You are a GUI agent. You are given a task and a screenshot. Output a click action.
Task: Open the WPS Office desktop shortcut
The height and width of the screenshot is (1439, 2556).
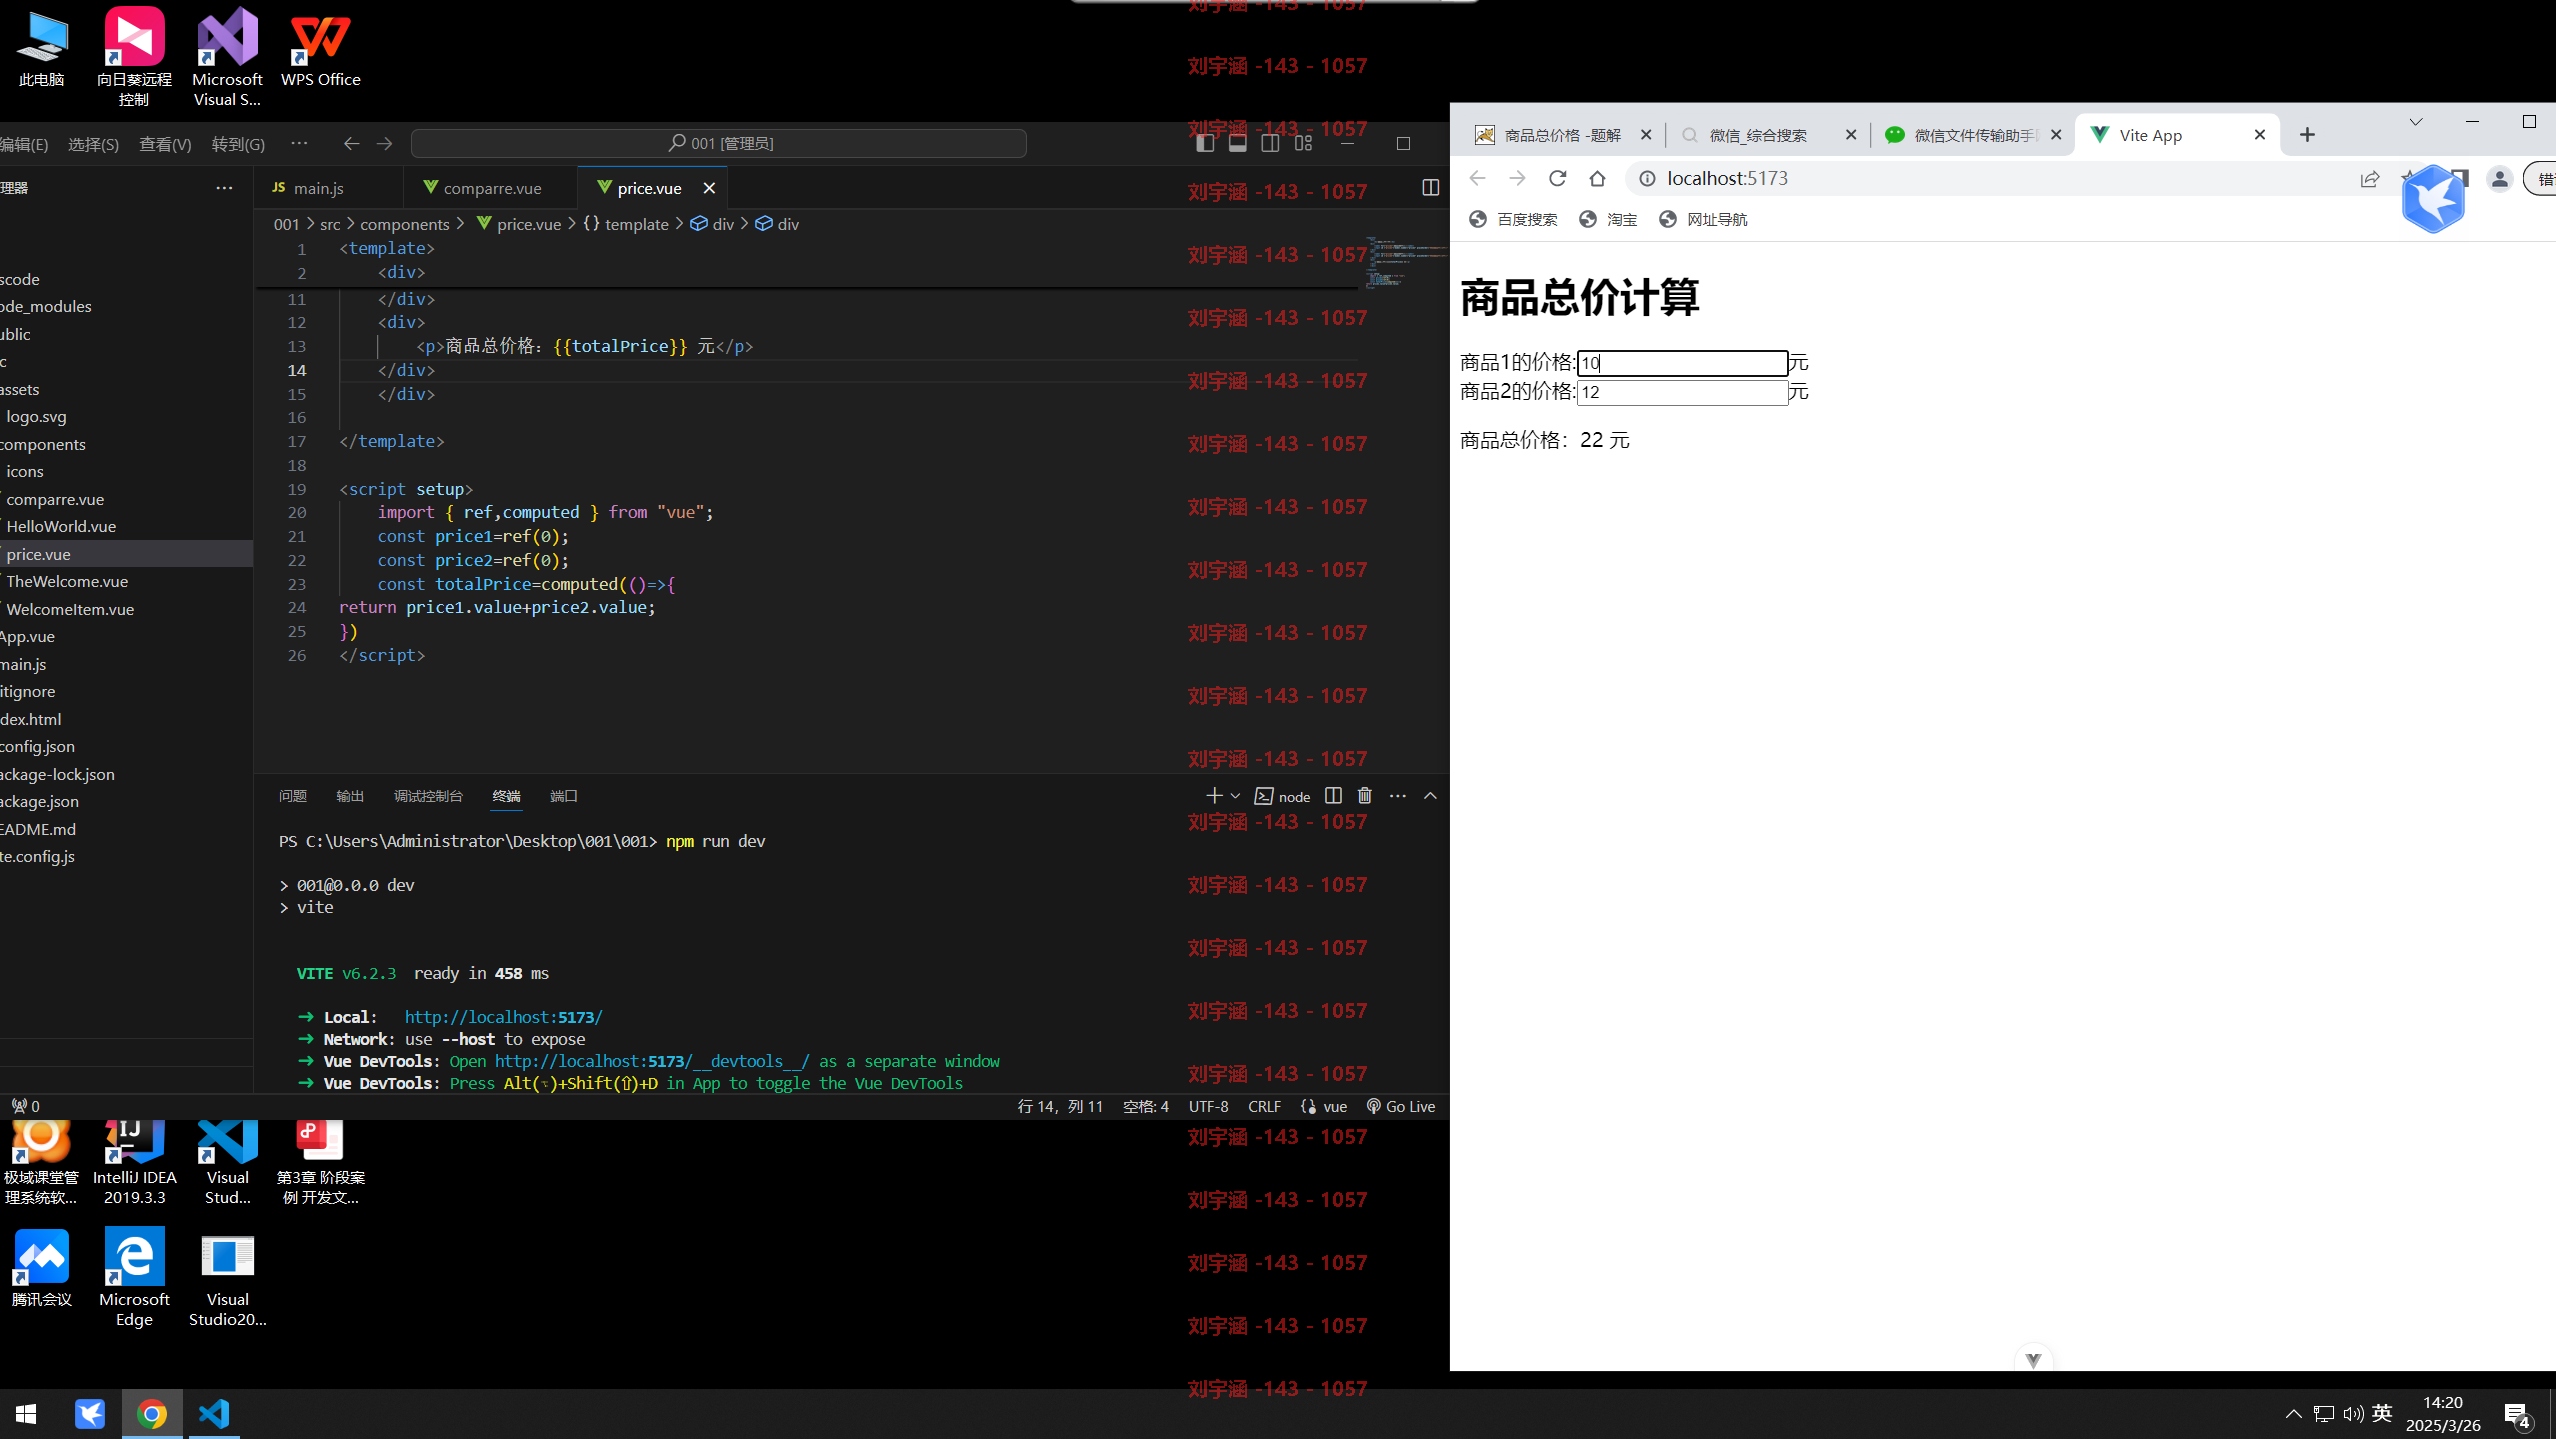[x=320, y=48]
